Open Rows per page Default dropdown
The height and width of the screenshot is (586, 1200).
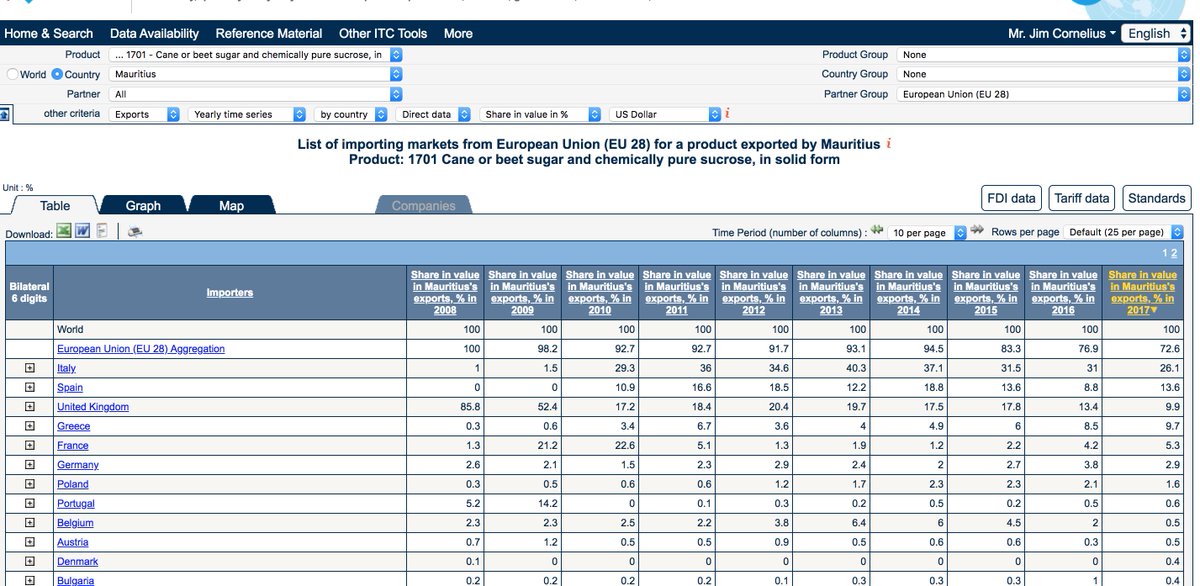1124,232
